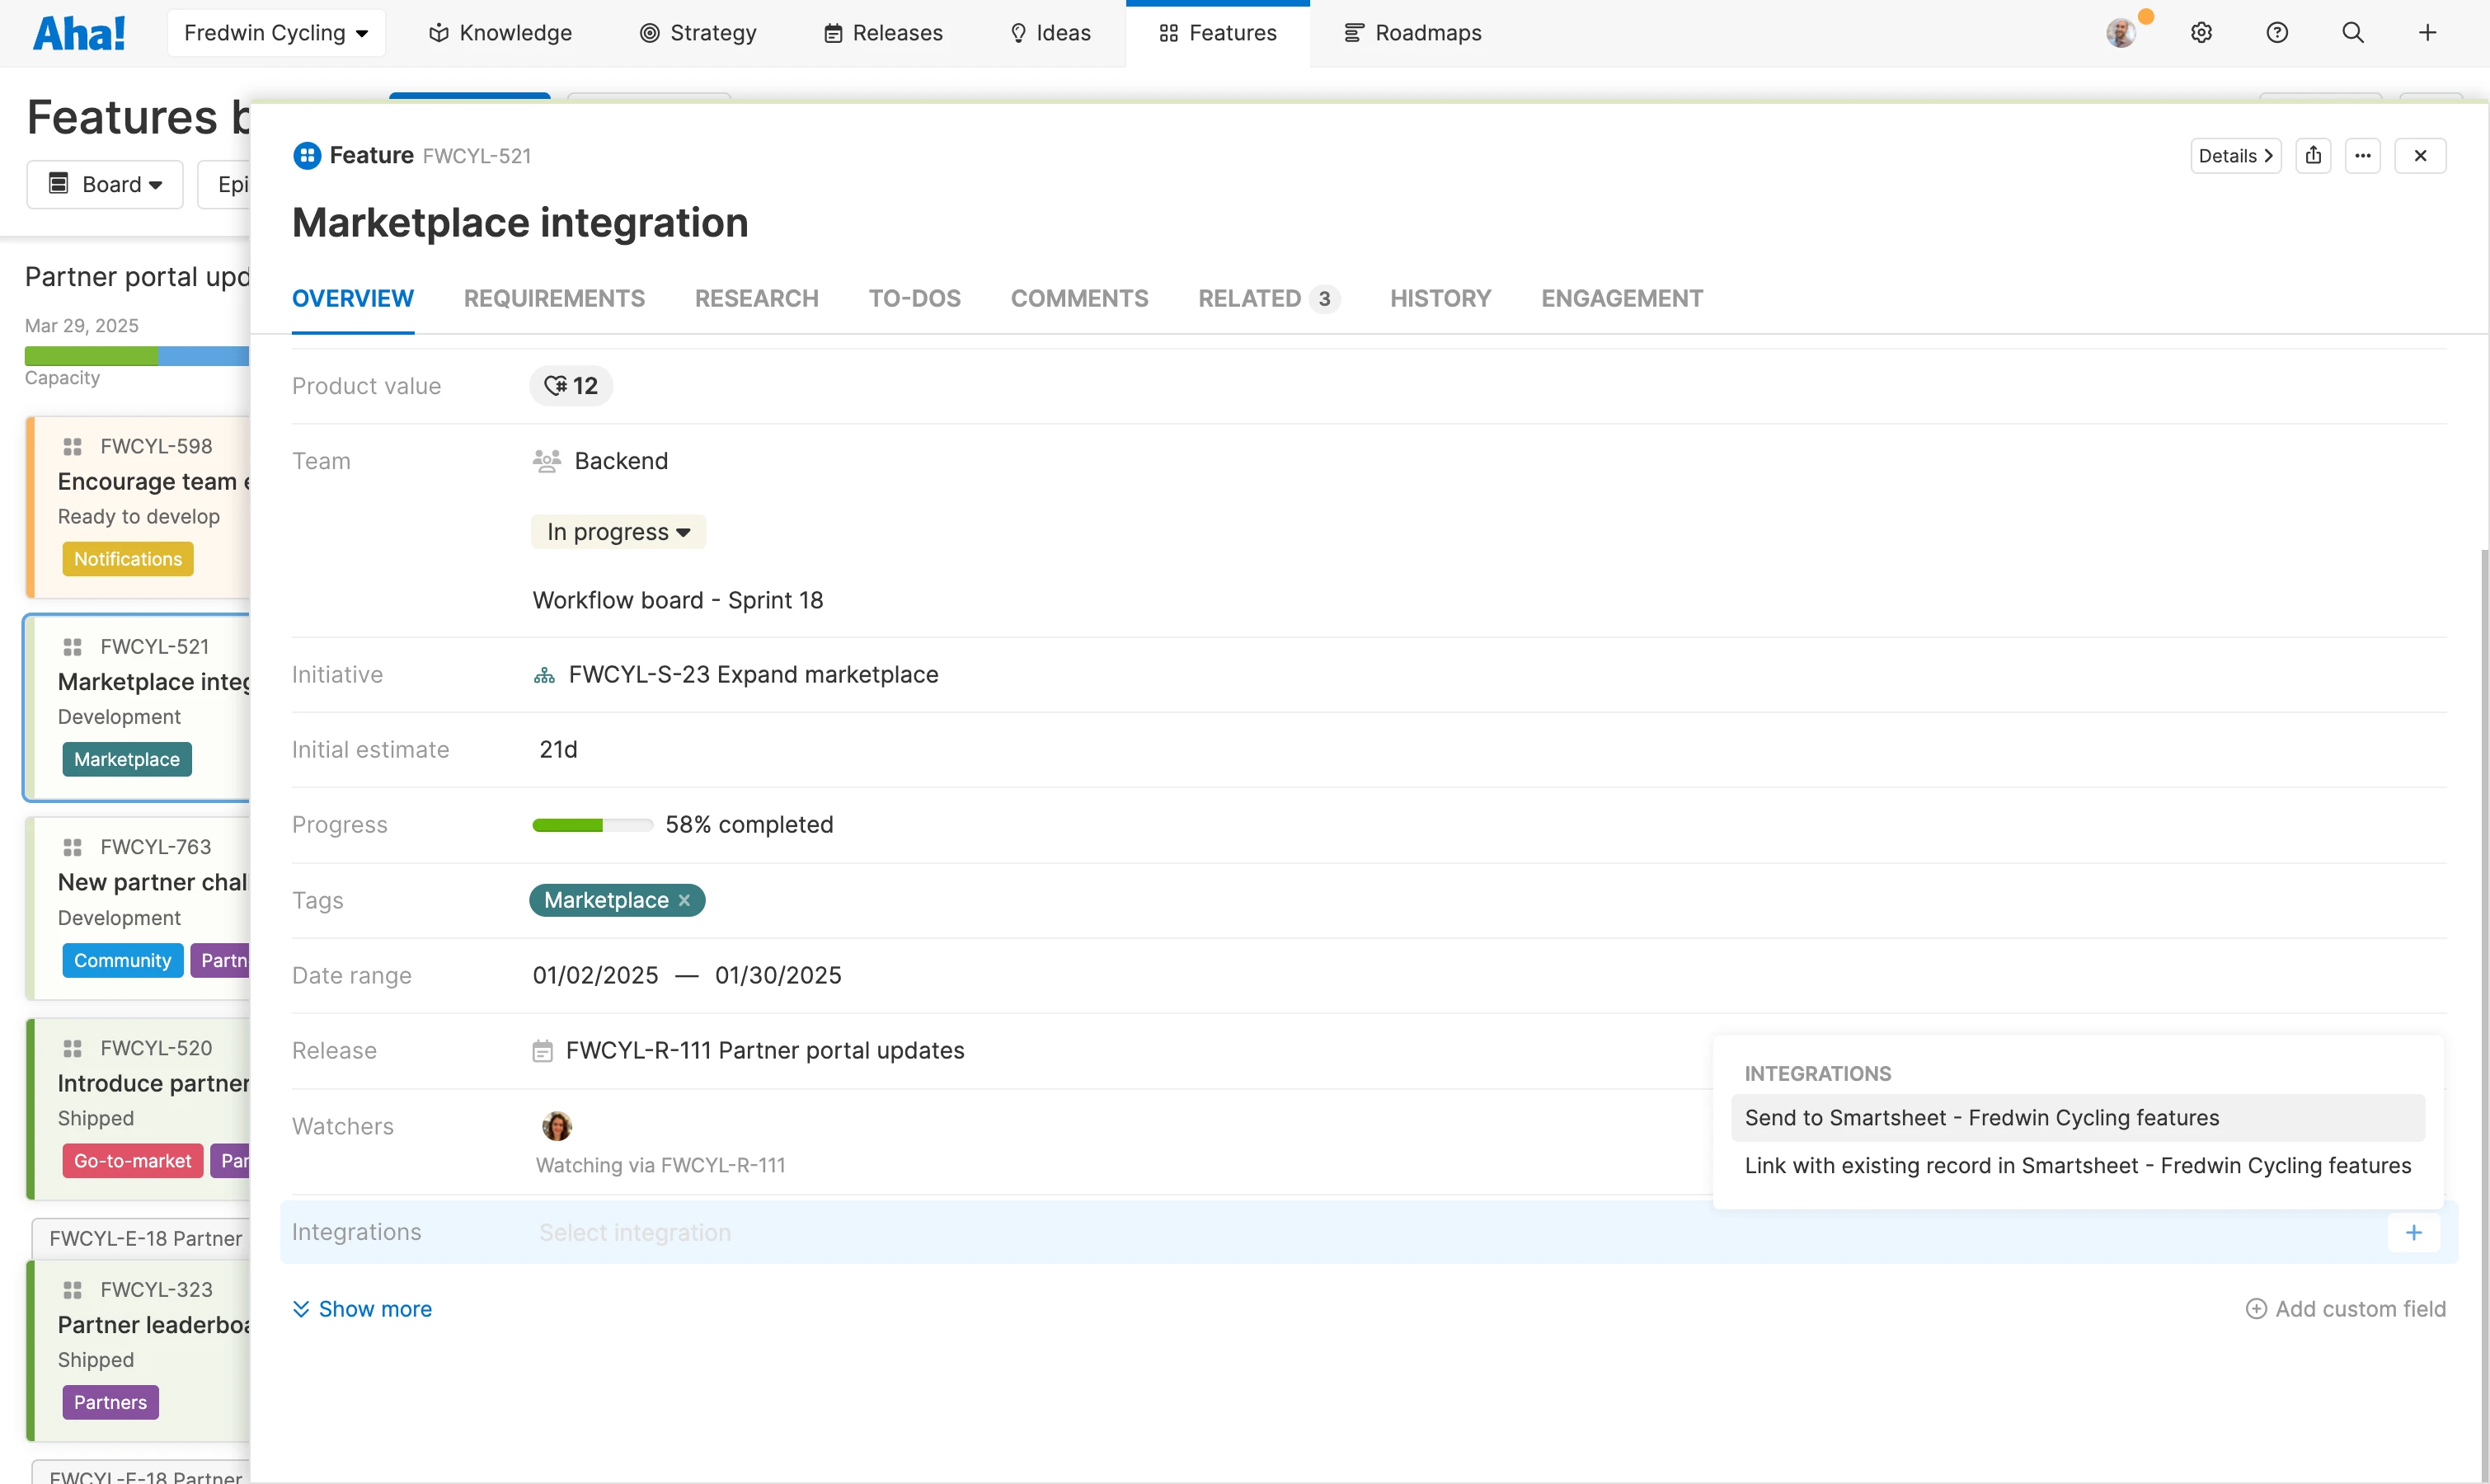2490x1484 pixels.
Task: Expand the Board view dropdown
Action: click(105, 184)
